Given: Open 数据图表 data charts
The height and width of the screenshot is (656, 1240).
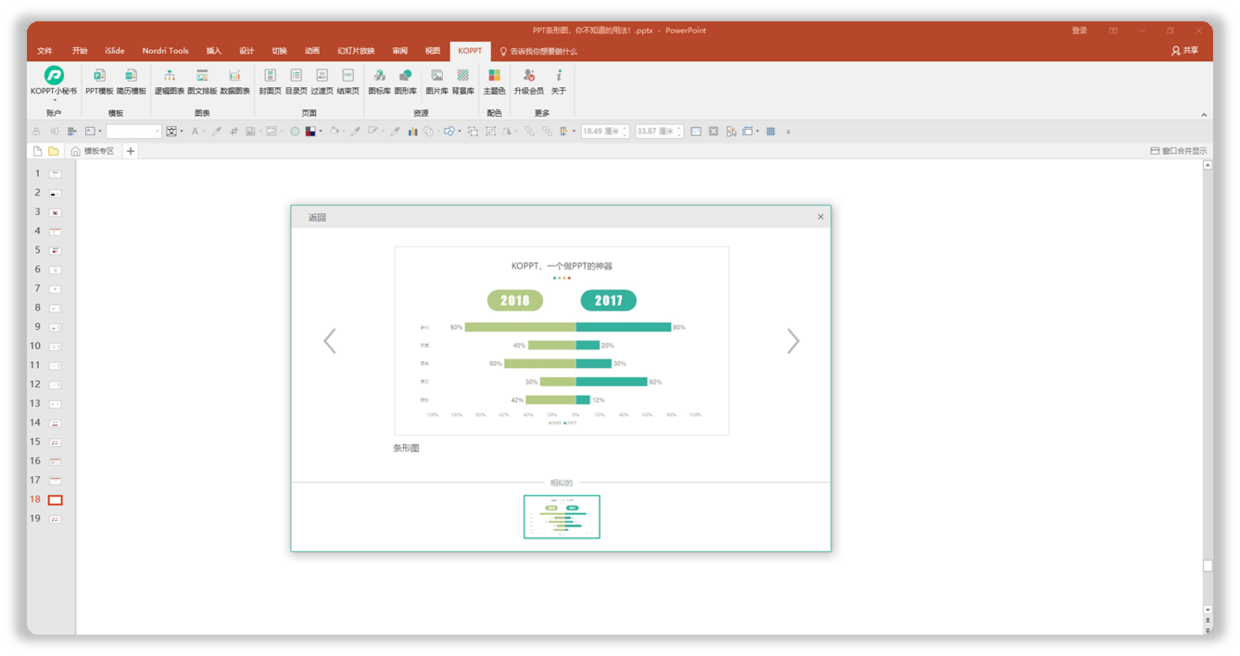Looking at the screenshot, I should tap(235, 82).
